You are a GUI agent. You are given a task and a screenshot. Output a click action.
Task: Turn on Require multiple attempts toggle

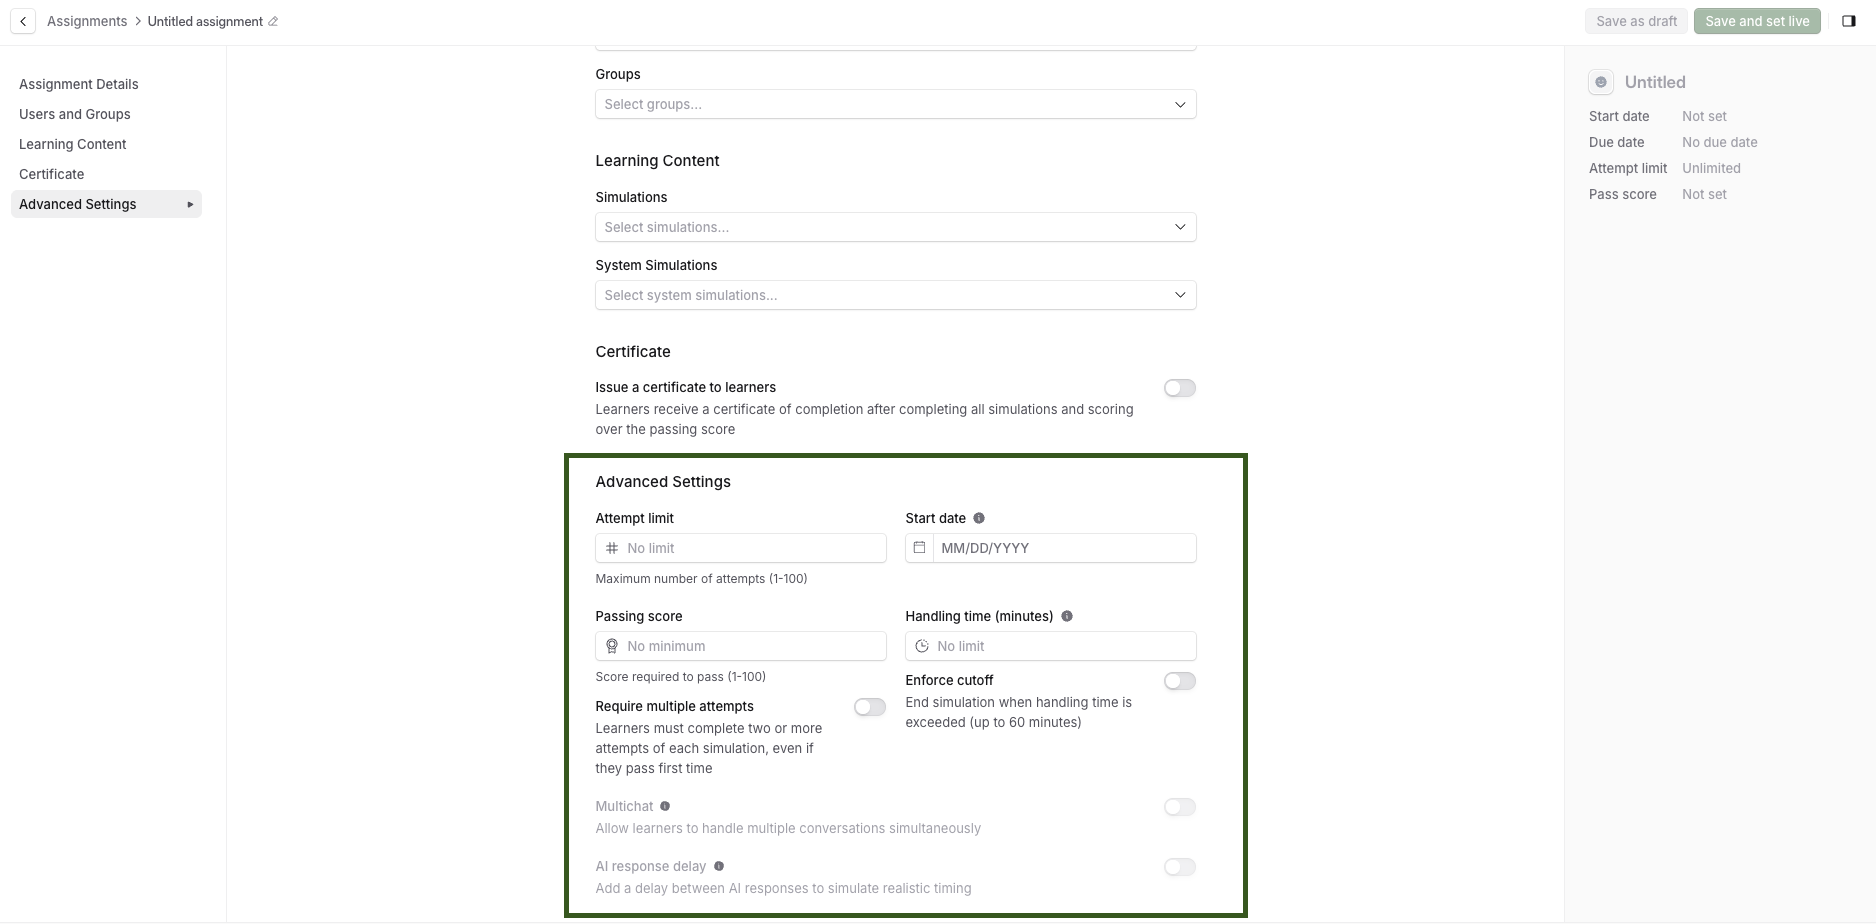click(870, 707)
